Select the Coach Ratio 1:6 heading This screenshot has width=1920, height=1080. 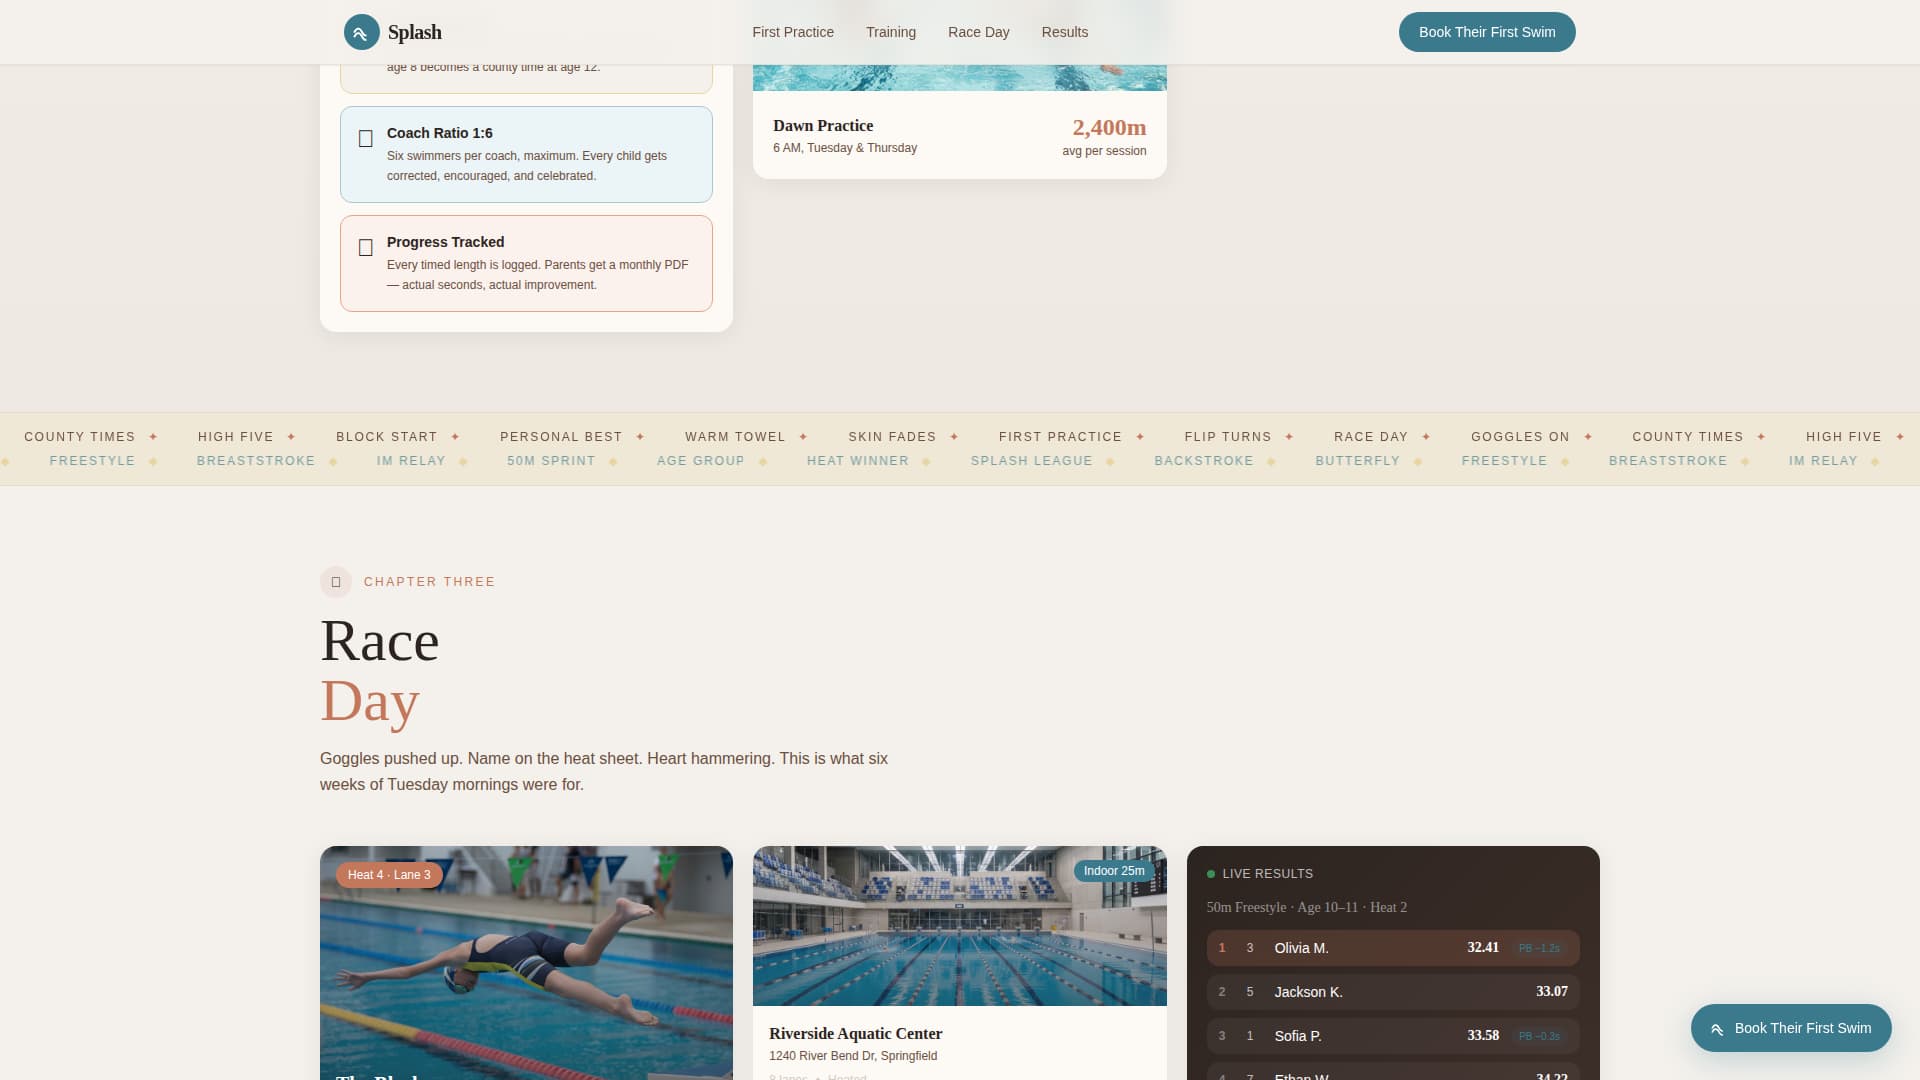click(440, 133)
